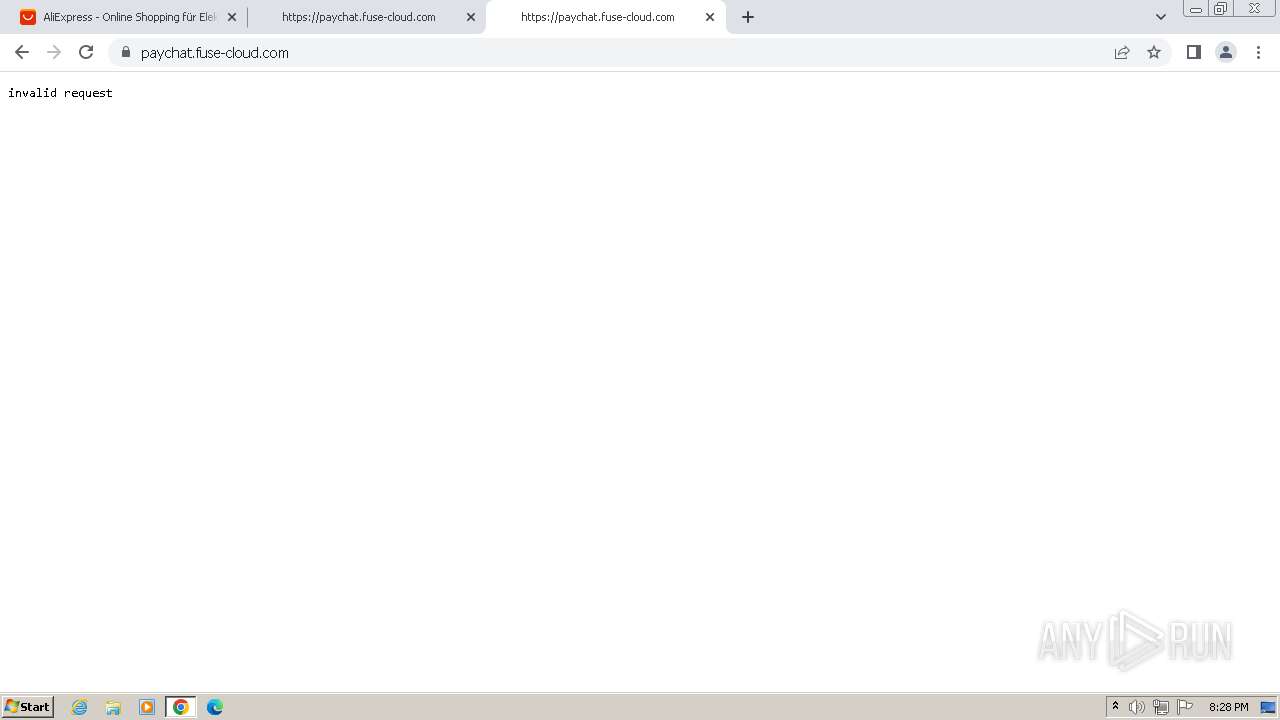The height and width of the screenshot is (720, 1280).
Task: Show desktop via the tray button
Action: [x=1268, y=707]
